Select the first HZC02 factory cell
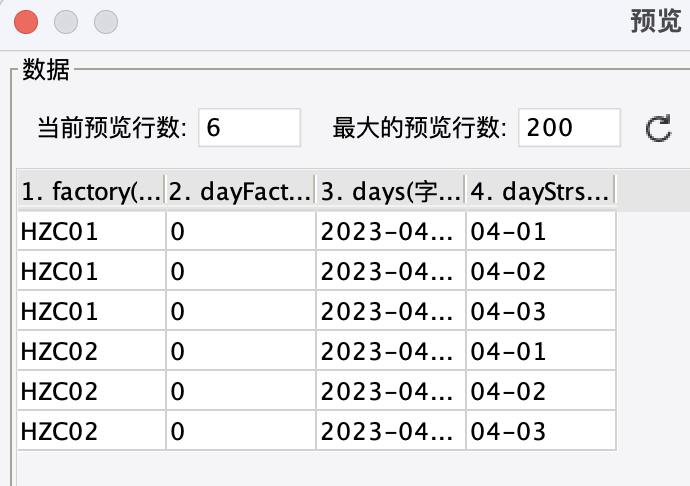The image size is (690, 486). coord(91,351)
